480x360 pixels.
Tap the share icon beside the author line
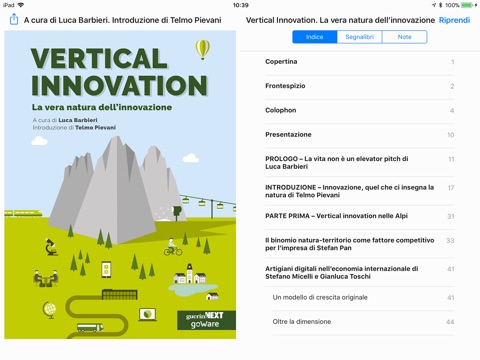pos(14,19)
